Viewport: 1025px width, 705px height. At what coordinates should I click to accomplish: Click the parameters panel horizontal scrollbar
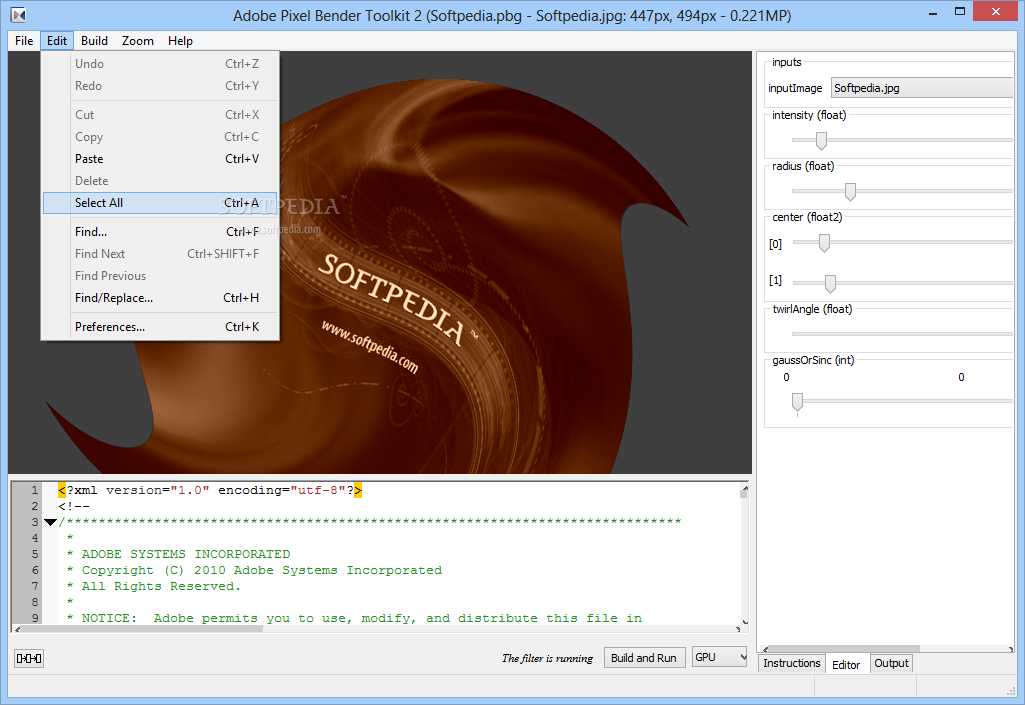point(887,649)
